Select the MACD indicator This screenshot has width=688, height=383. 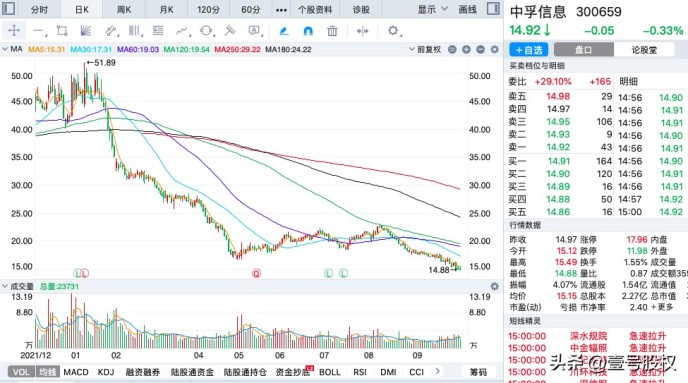tap(76, 372)
